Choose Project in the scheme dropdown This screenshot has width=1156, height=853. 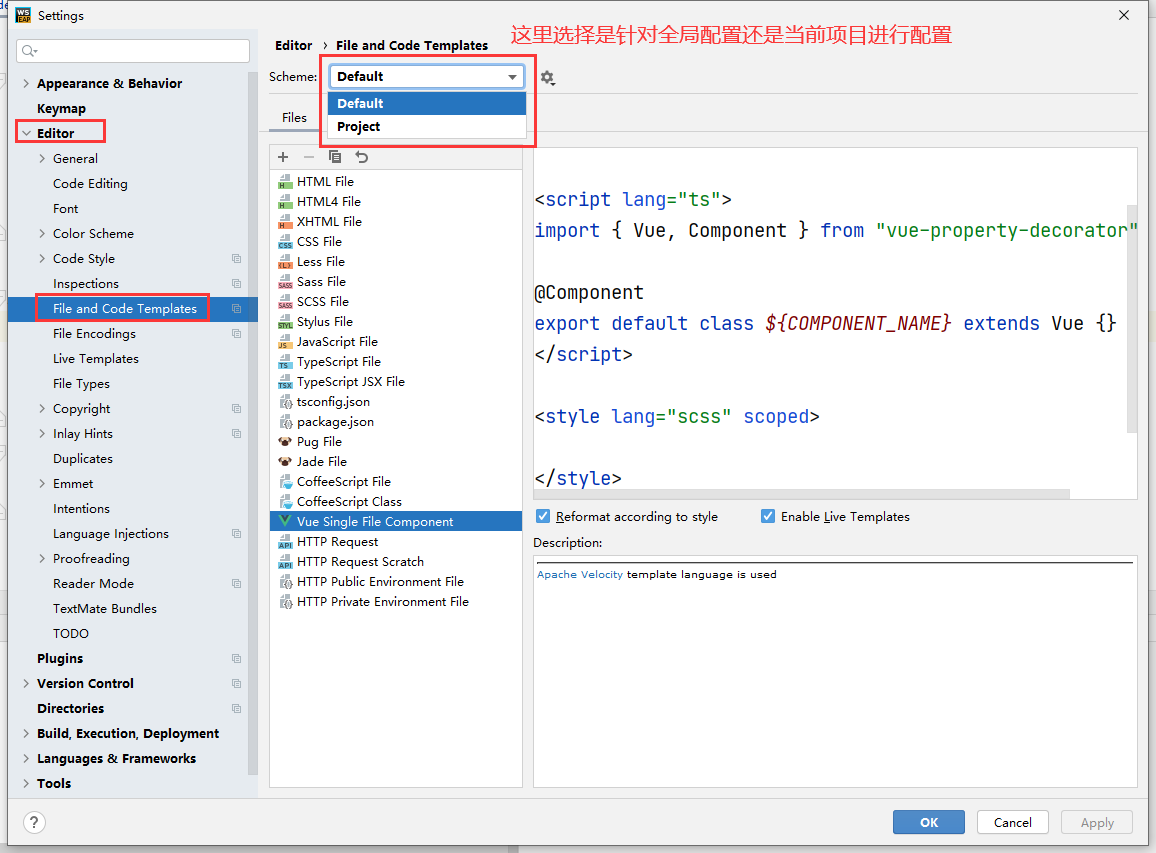pyautogui.click(x=359, y=127)
